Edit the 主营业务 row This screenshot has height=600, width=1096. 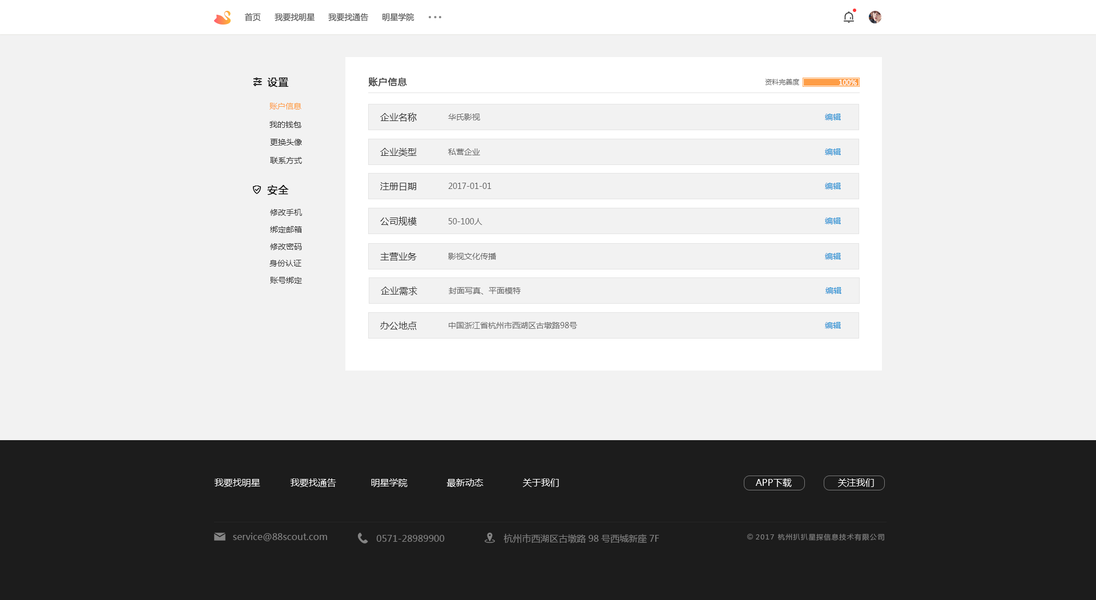coord(832,256)
